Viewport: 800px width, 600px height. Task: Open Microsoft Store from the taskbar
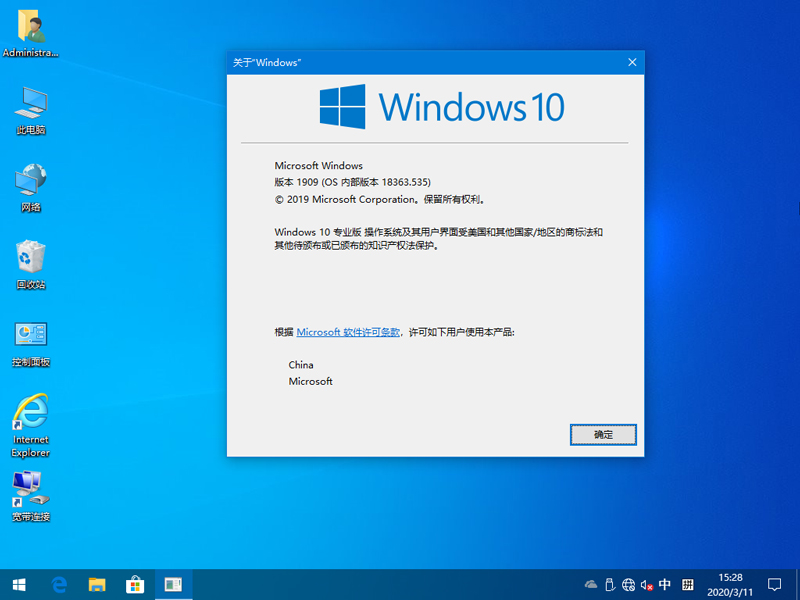[x=135, y=585]
